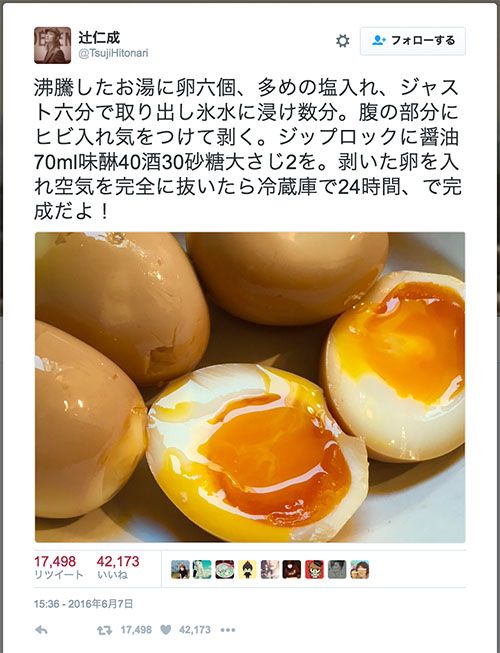Click the reply arrow icon

pyautogui.click(x=41, y=630)
